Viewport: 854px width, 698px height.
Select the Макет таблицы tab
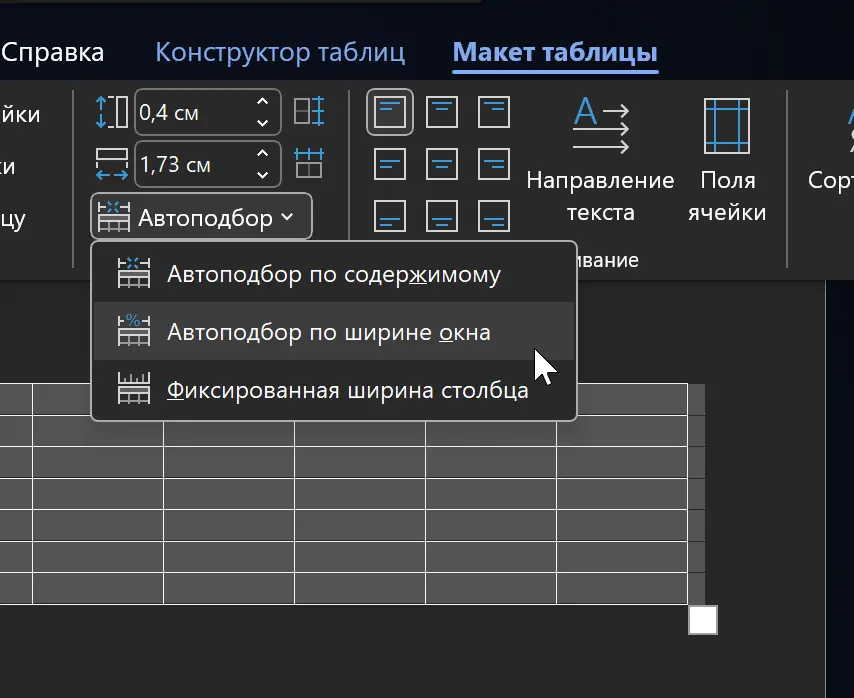555,53
